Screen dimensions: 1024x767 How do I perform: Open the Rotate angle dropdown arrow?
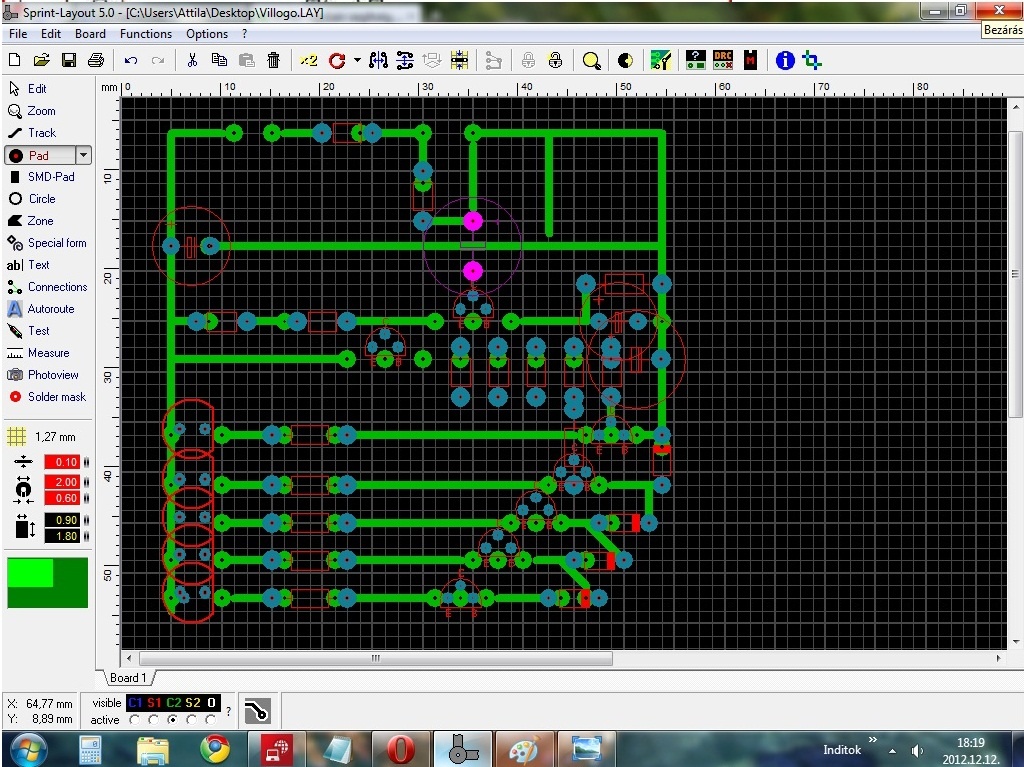point(356,61)
